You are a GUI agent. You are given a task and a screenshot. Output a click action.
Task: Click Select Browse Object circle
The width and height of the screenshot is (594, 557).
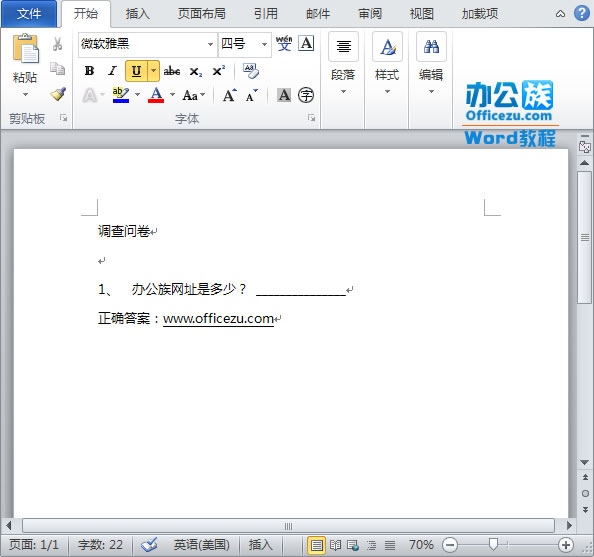585,493
